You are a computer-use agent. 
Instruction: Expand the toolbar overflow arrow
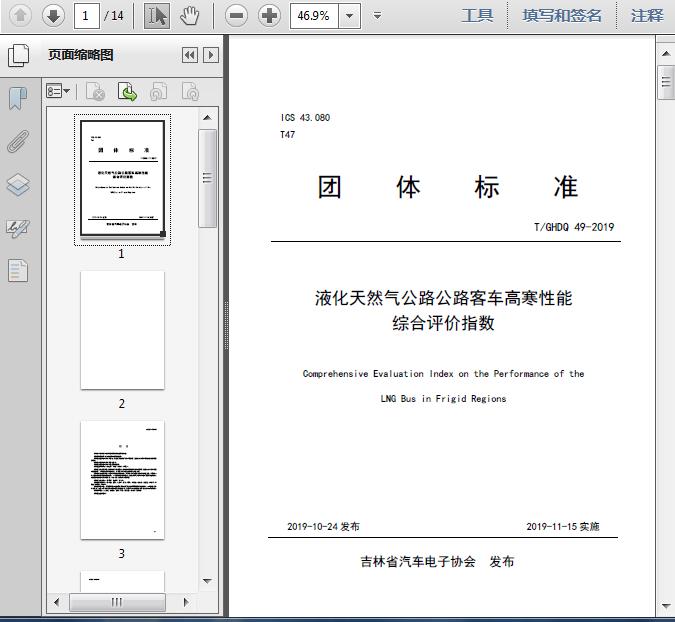(377, 15)
